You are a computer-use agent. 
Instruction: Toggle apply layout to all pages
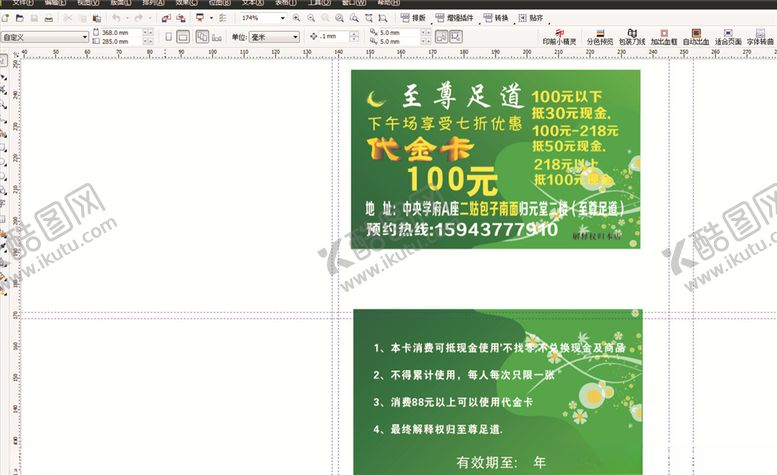tap(202, 37)
